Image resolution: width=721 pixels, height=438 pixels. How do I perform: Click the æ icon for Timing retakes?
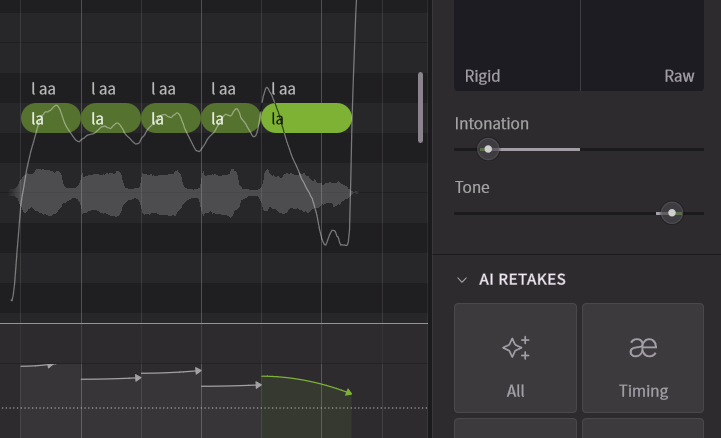tap(643, 348)
